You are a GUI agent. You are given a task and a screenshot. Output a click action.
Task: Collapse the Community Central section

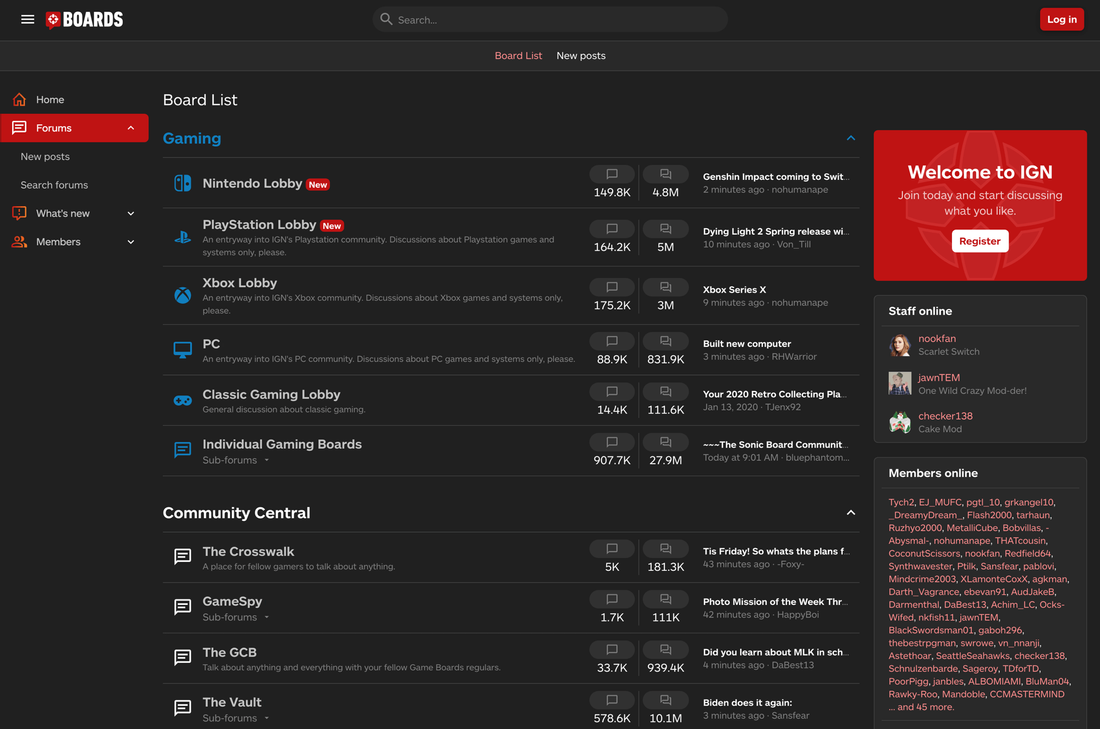(851, 513)
